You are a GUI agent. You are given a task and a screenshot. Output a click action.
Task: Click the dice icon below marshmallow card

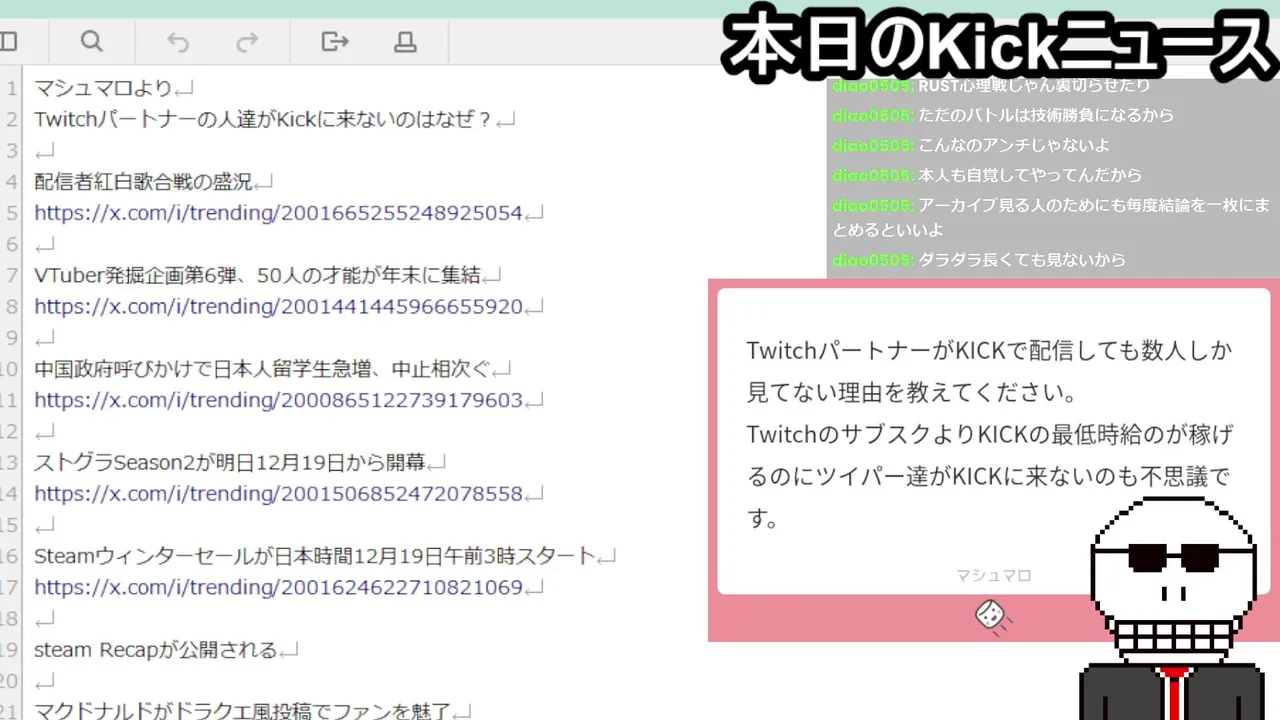[992, 615]
